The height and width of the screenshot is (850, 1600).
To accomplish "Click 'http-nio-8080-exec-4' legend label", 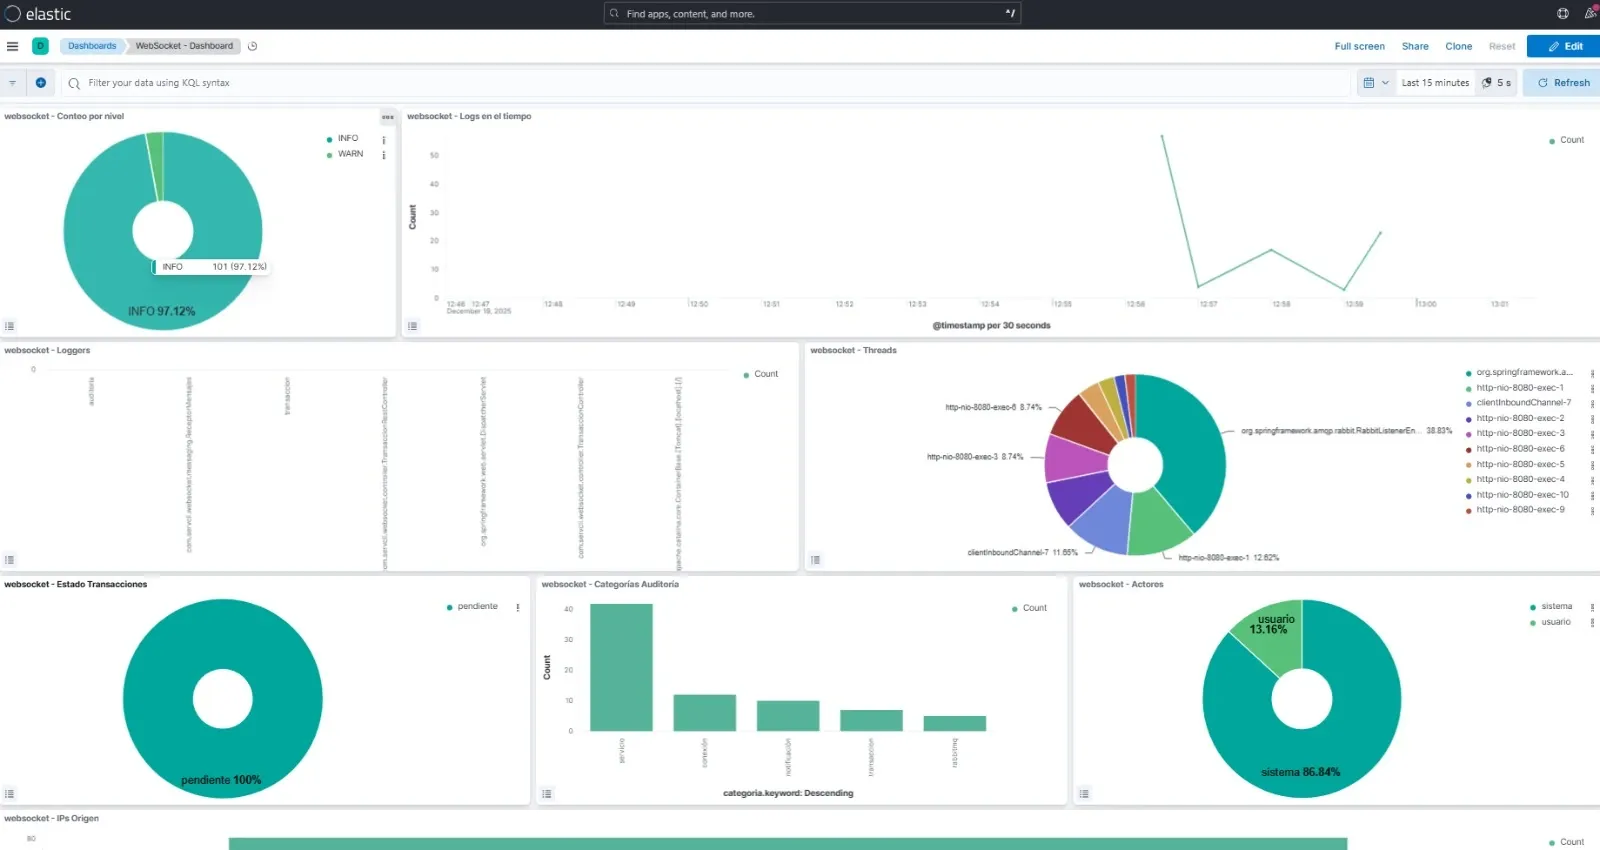I will 1520,480.
